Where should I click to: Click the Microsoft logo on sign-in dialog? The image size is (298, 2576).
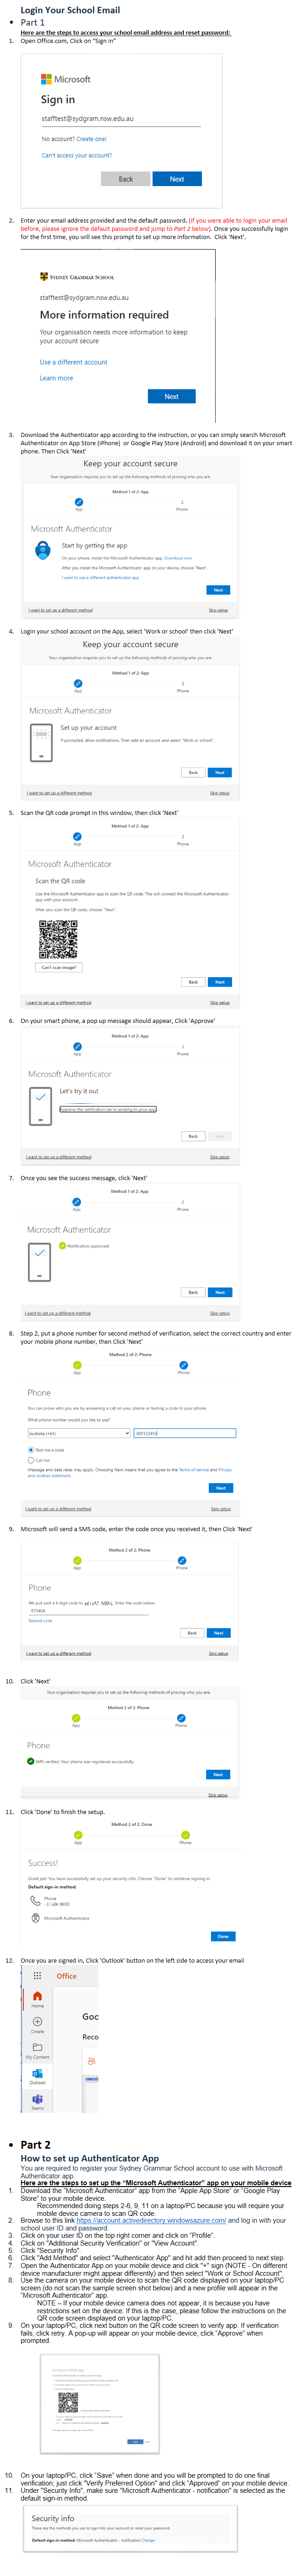46,79
